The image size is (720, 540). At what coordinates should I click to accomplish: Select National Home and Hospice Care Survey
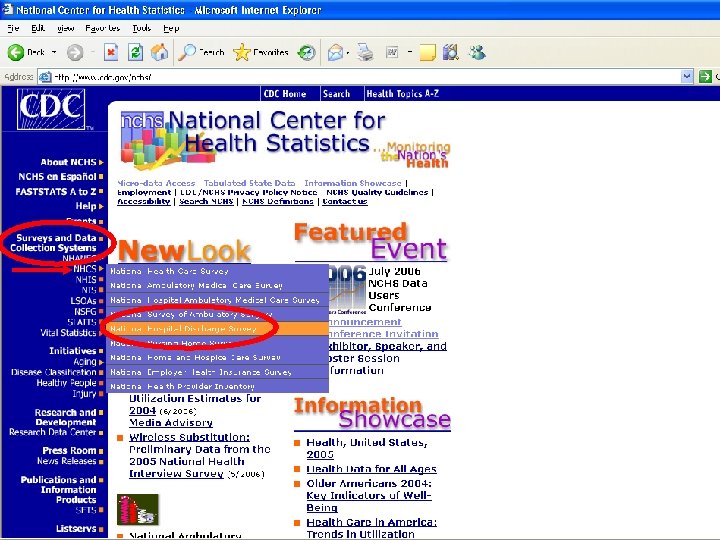(218, 357)
